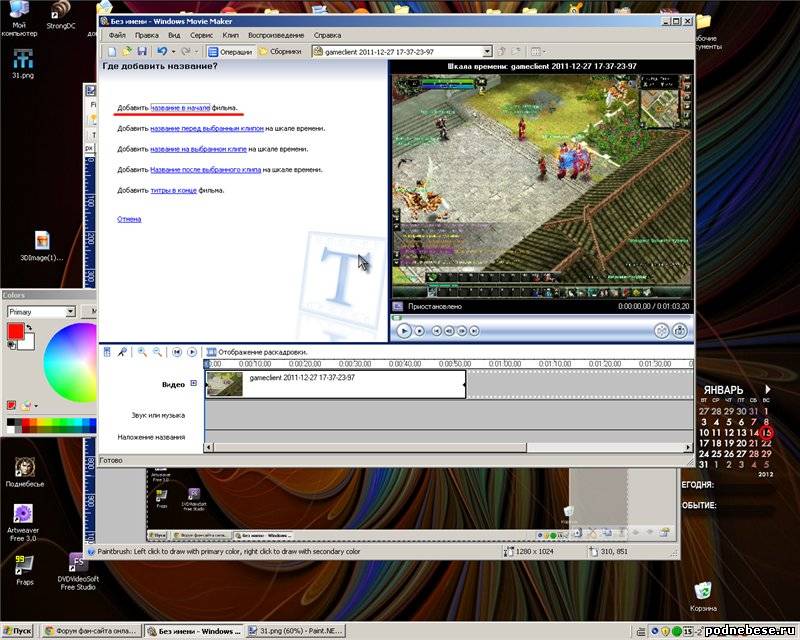Click the Previous Frame monitor button

449,331
